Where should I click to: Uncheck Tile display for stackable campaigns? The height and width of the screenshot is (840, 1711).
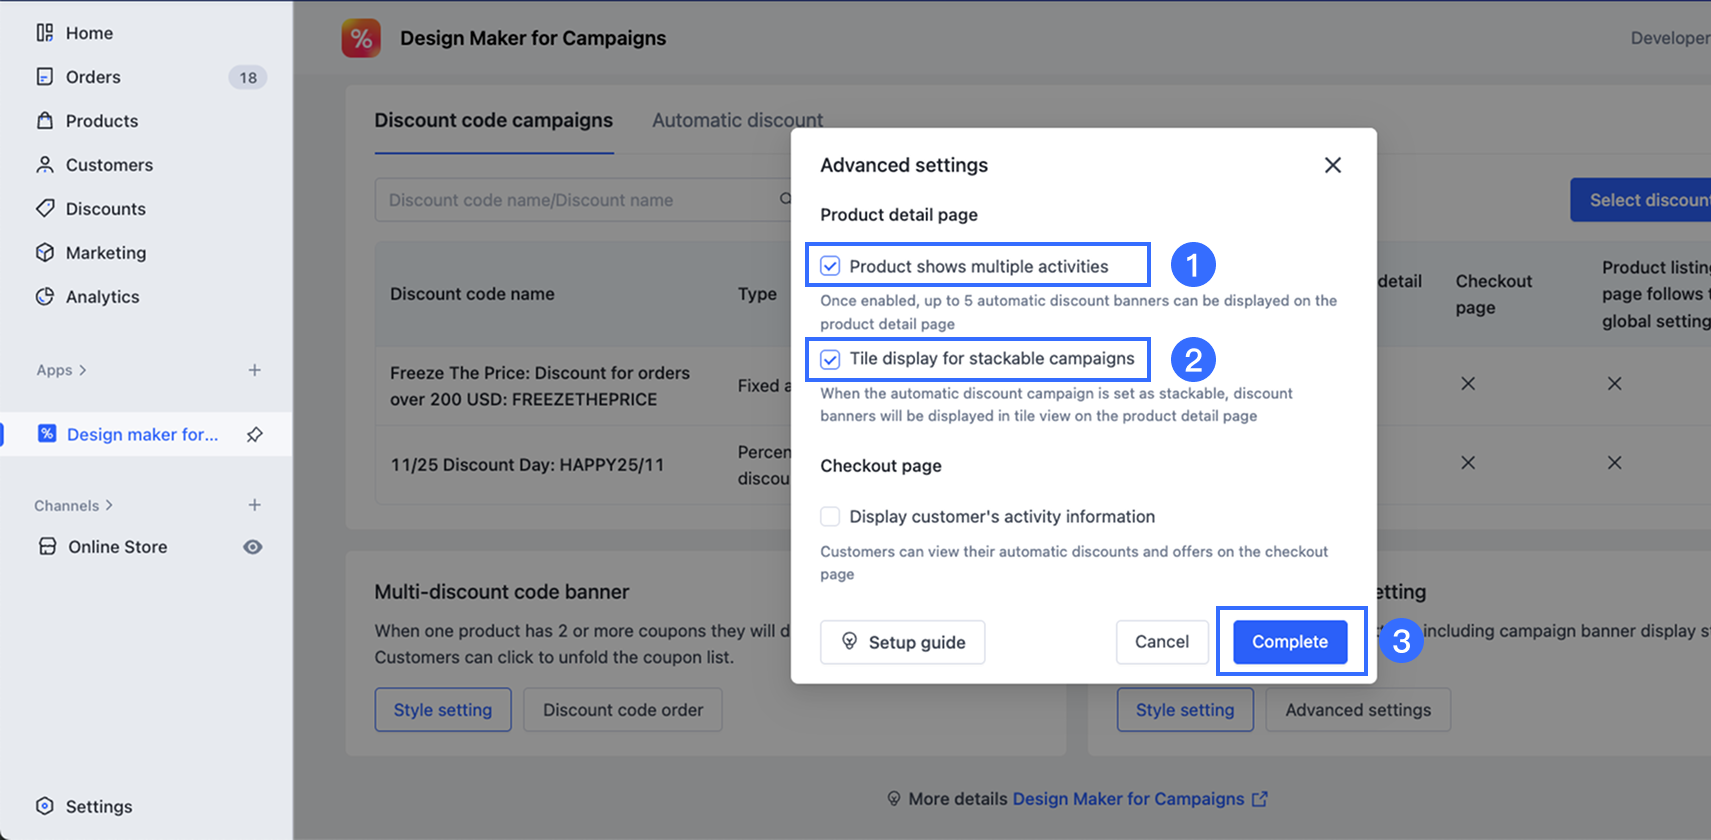tap(830, 359)
